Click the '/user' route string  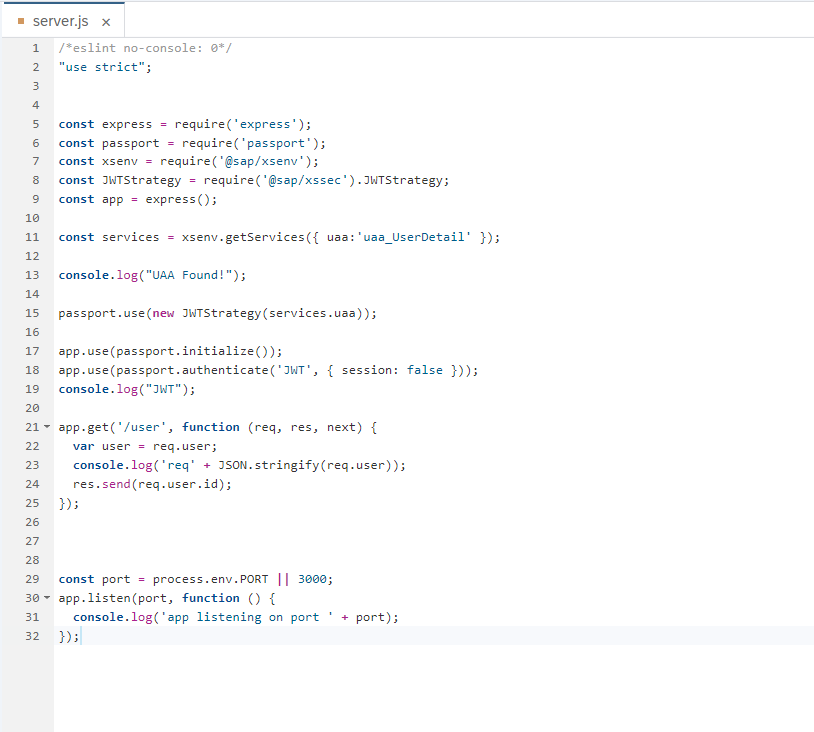[141, 427]
